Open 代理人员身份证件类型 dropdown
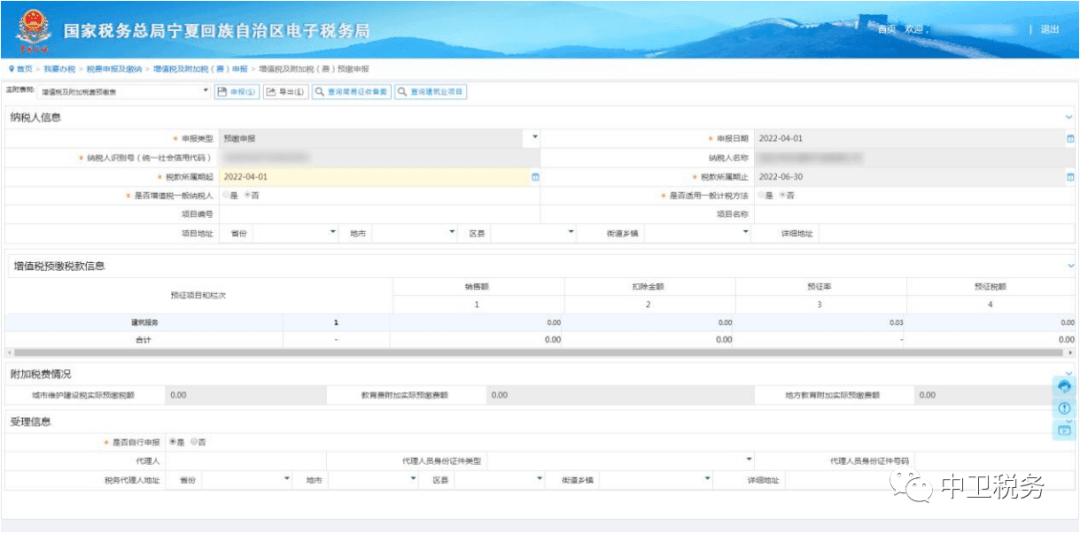This screenshot has width=1080, height=534. coord(748,460)
